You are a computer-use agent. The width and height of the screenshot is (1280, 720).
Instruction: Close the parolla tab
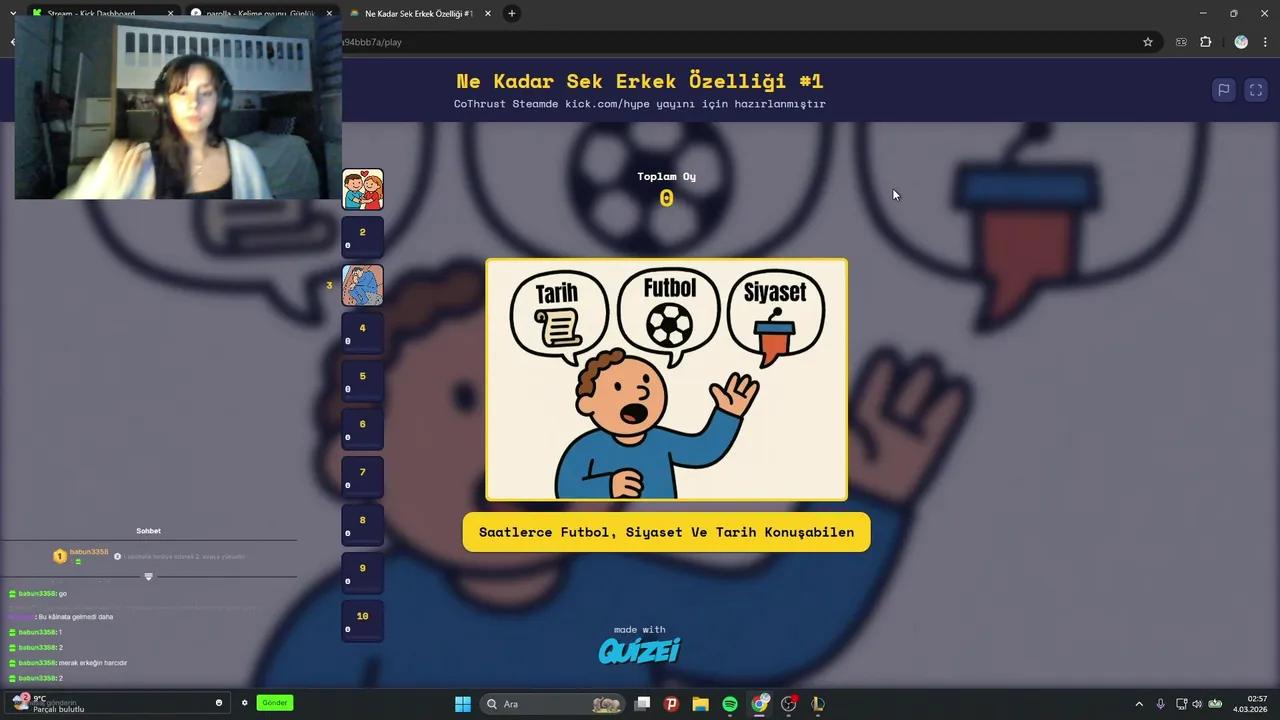click(x=329, y=13)
